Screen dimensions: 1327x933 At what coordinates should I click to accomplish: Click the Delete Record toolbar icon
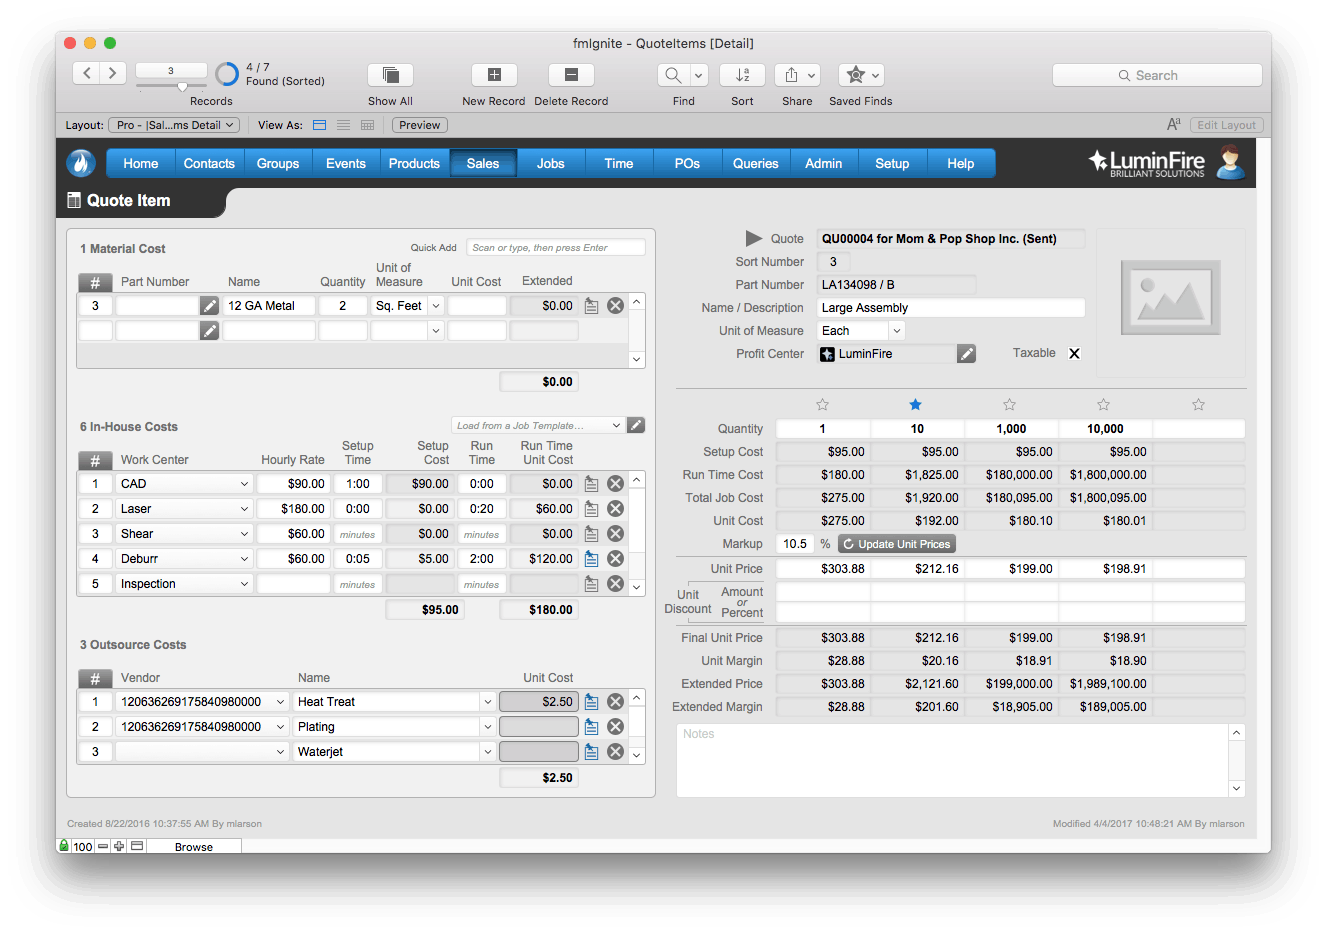[570, 74]
